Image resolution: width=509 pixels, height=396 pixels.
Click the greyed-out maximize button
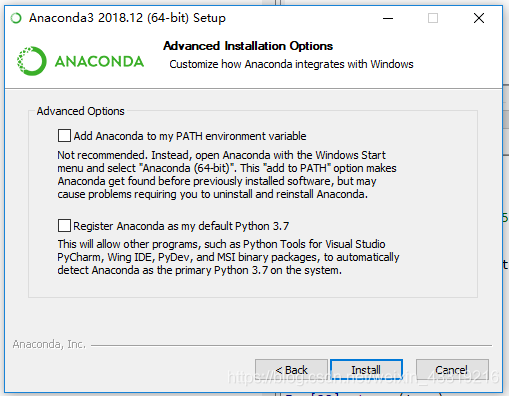click(433, 18)
